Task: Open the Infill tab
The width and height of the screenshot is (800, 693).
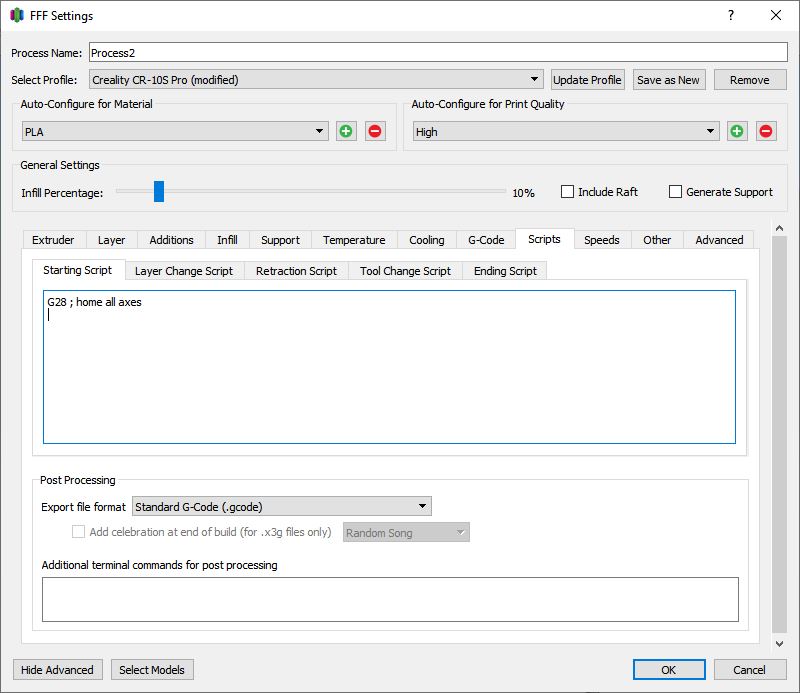Action: tap(227, 240)
